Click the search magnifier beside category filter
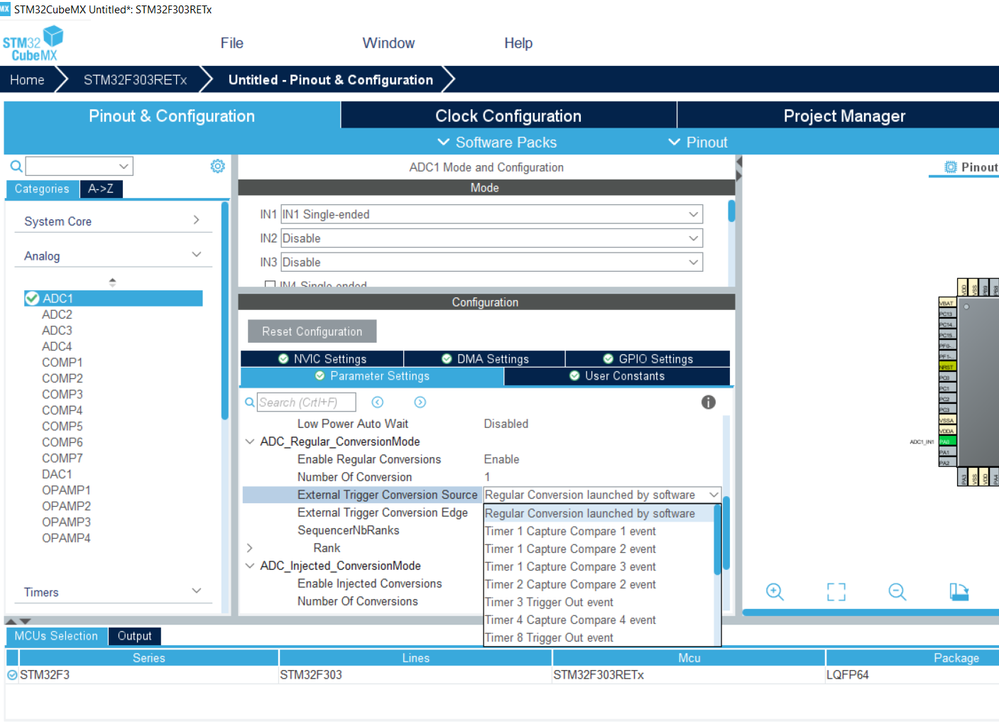This screenshot has height=726, width=999. 17,167
